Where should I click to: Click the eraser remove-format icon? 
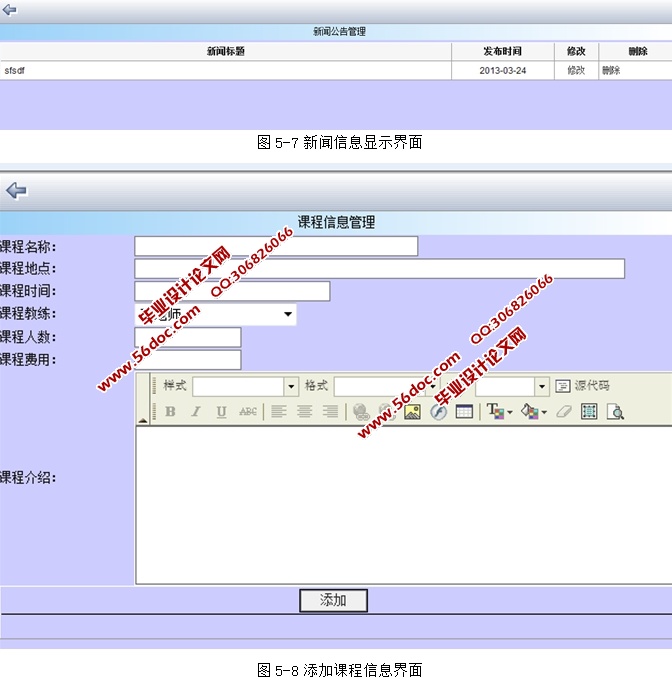click(564, 412)
